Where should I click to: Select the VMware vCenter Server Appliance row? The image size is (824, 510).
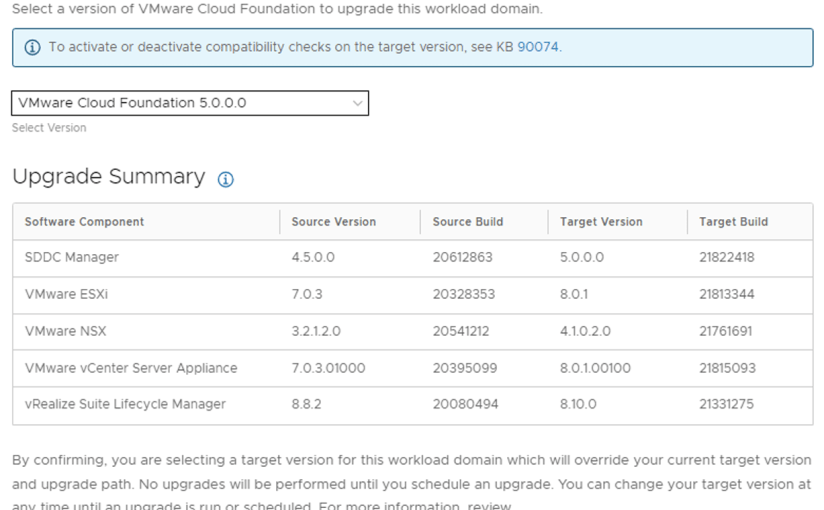[131, 368]
